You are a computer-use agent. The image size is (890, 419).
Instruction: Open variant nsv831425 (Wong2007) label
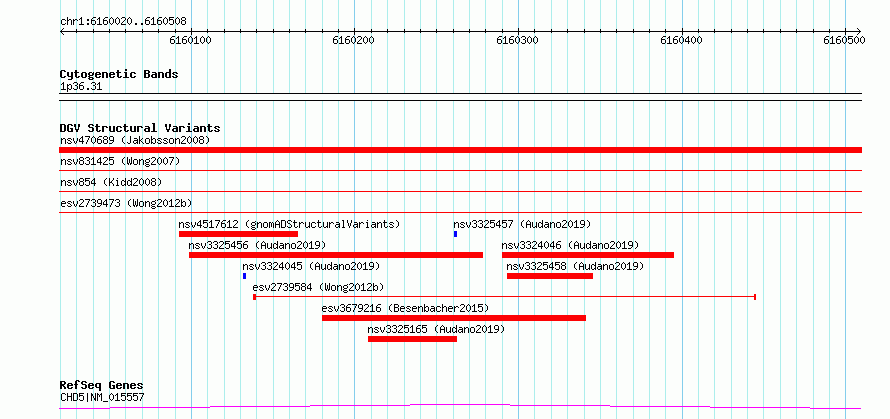120,161
